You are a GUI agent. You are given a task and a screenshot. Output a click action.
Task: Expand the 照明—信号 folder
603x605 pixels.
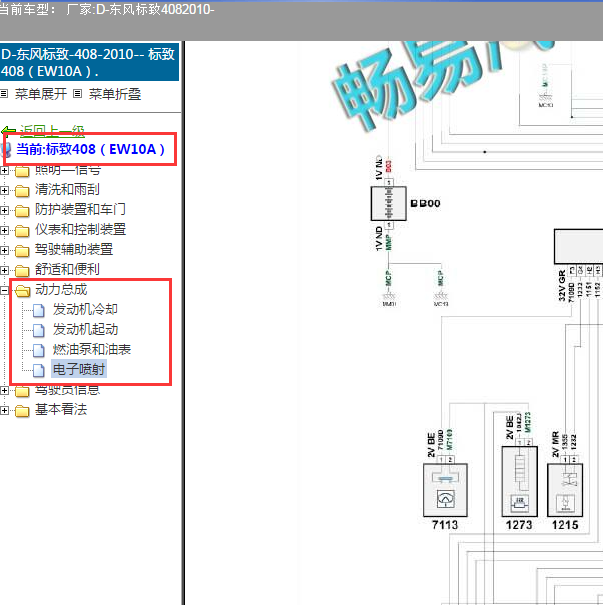(5, 170)
